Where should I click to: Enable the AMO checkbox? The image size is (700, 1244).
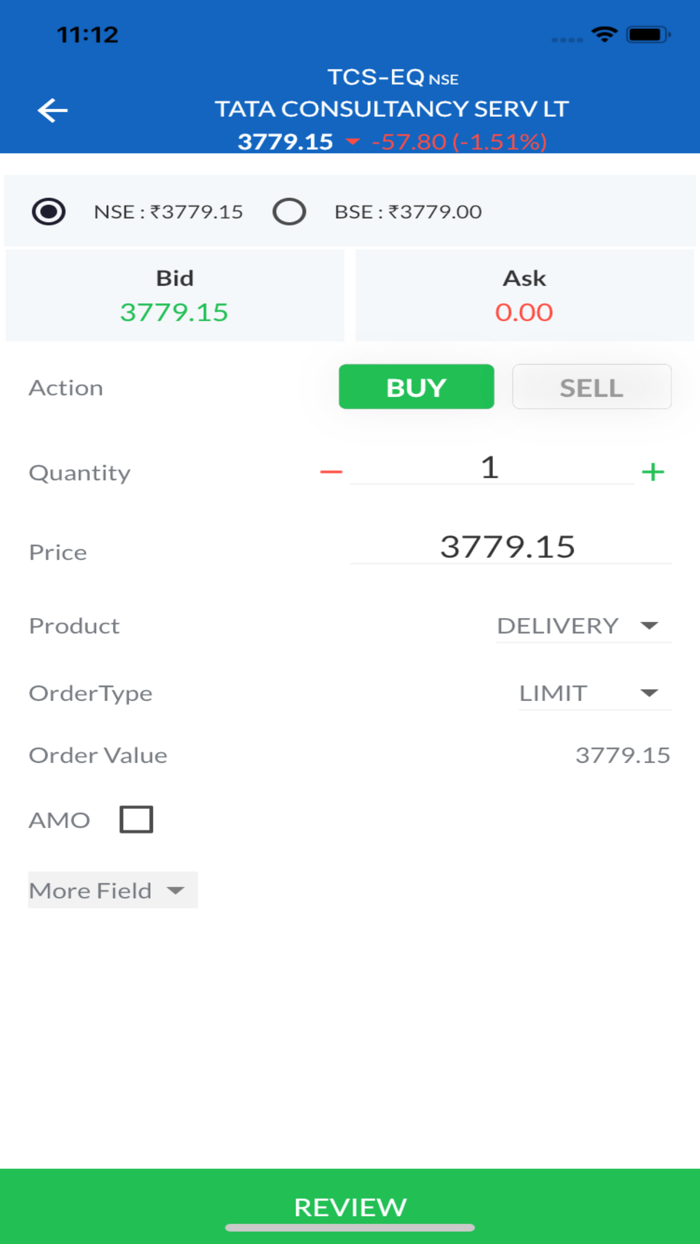click(x=135, y=818)
